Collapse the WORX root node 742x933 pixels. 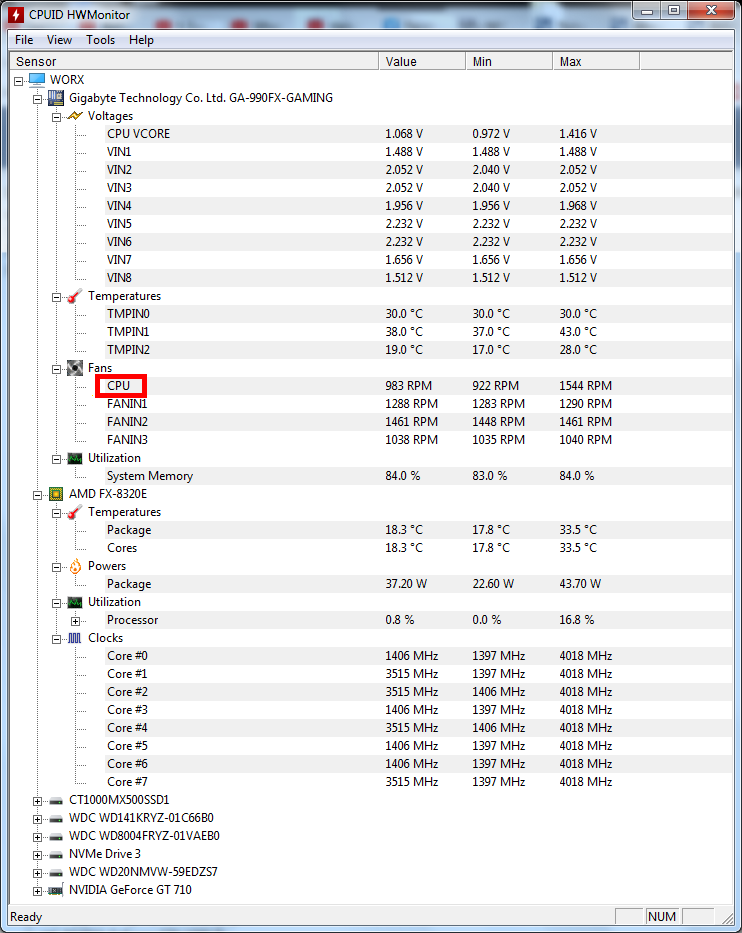[x=18, y=81]
